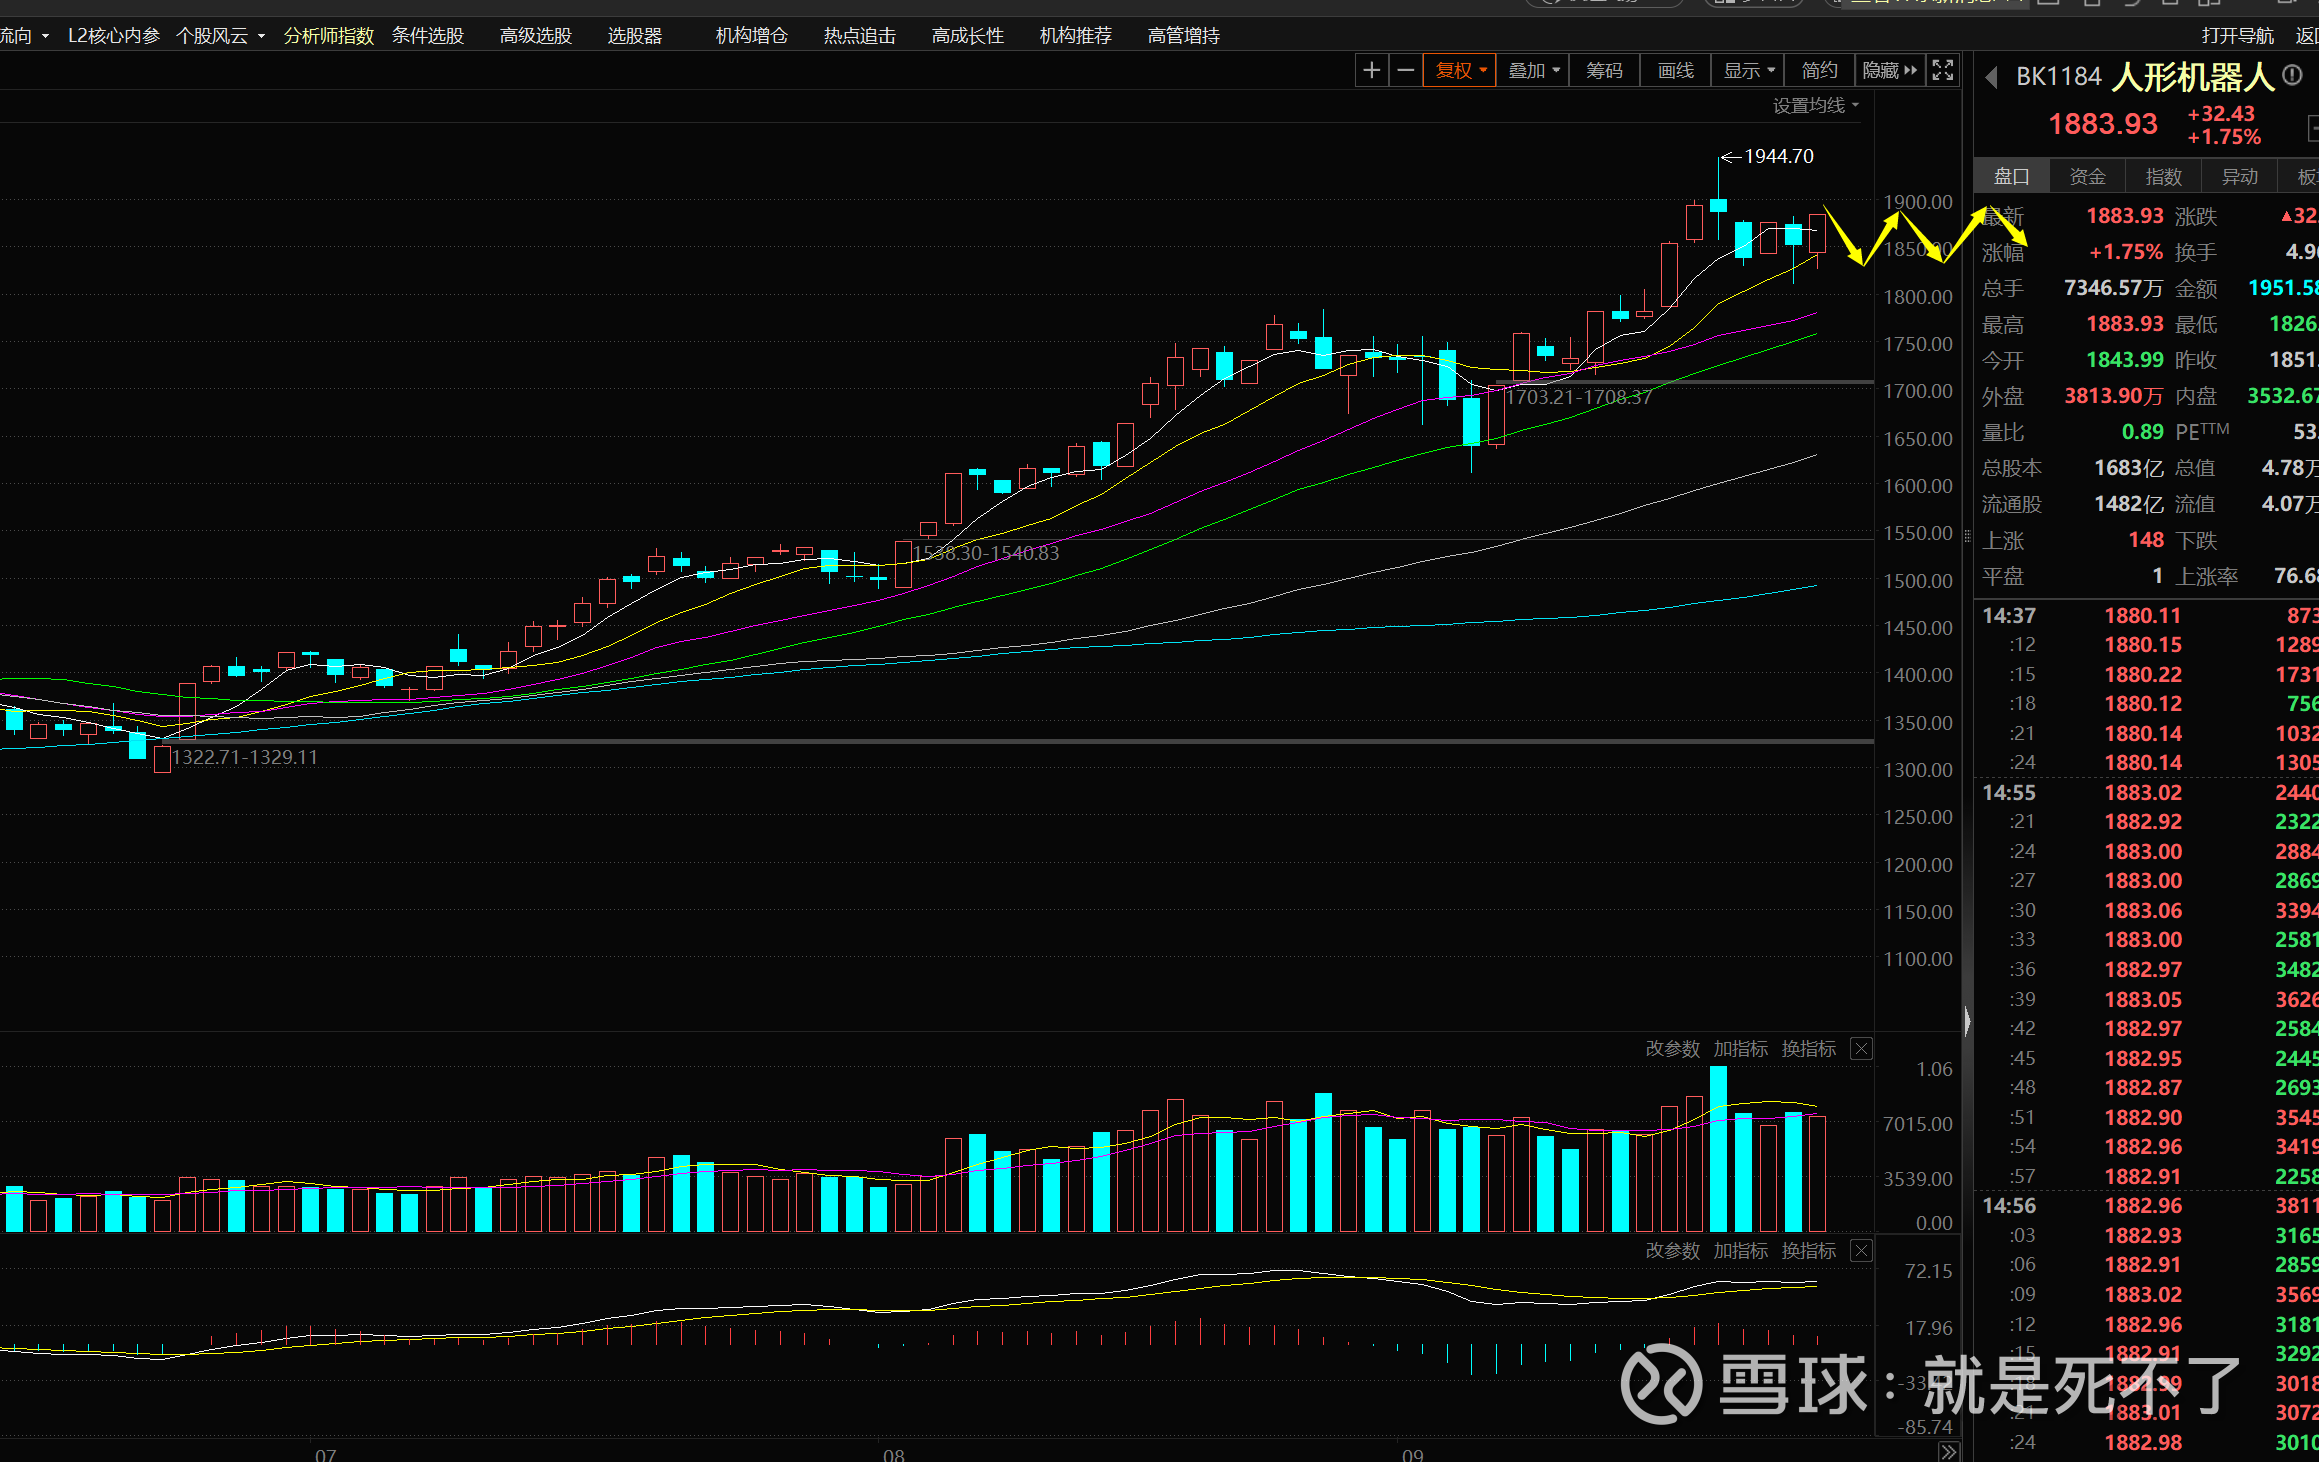The image size is (2319, 1462).
Task: Click the side panel collapse handle
Action: 1967,1021
